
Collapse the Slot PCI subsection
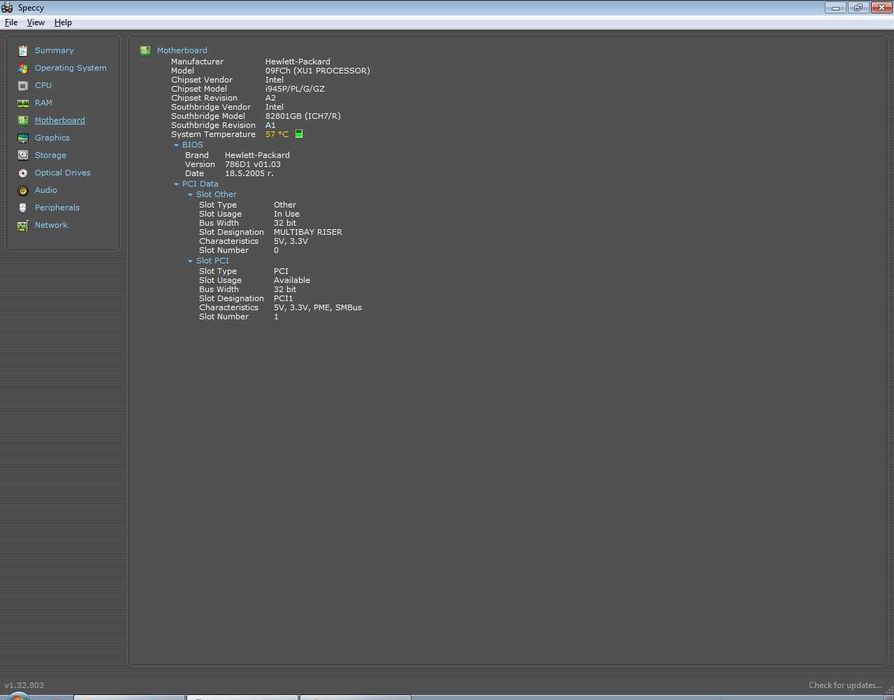click(x=191, y=261)
